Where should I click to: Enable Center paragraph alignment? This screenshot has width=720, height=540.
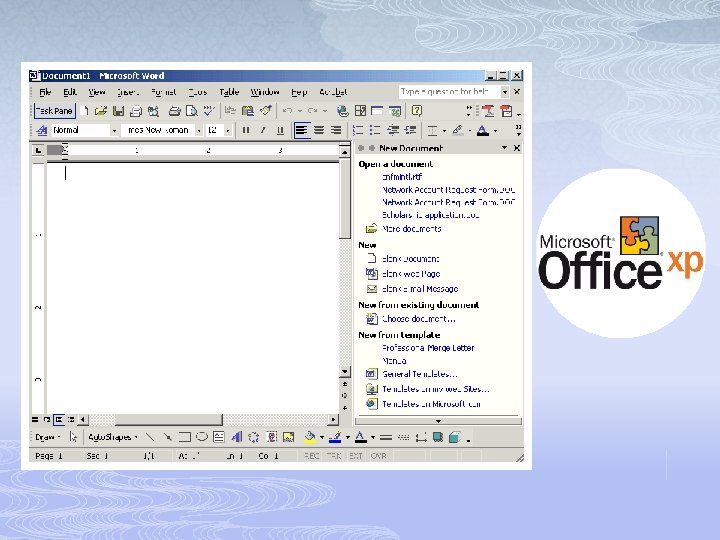tap(319, 130)
